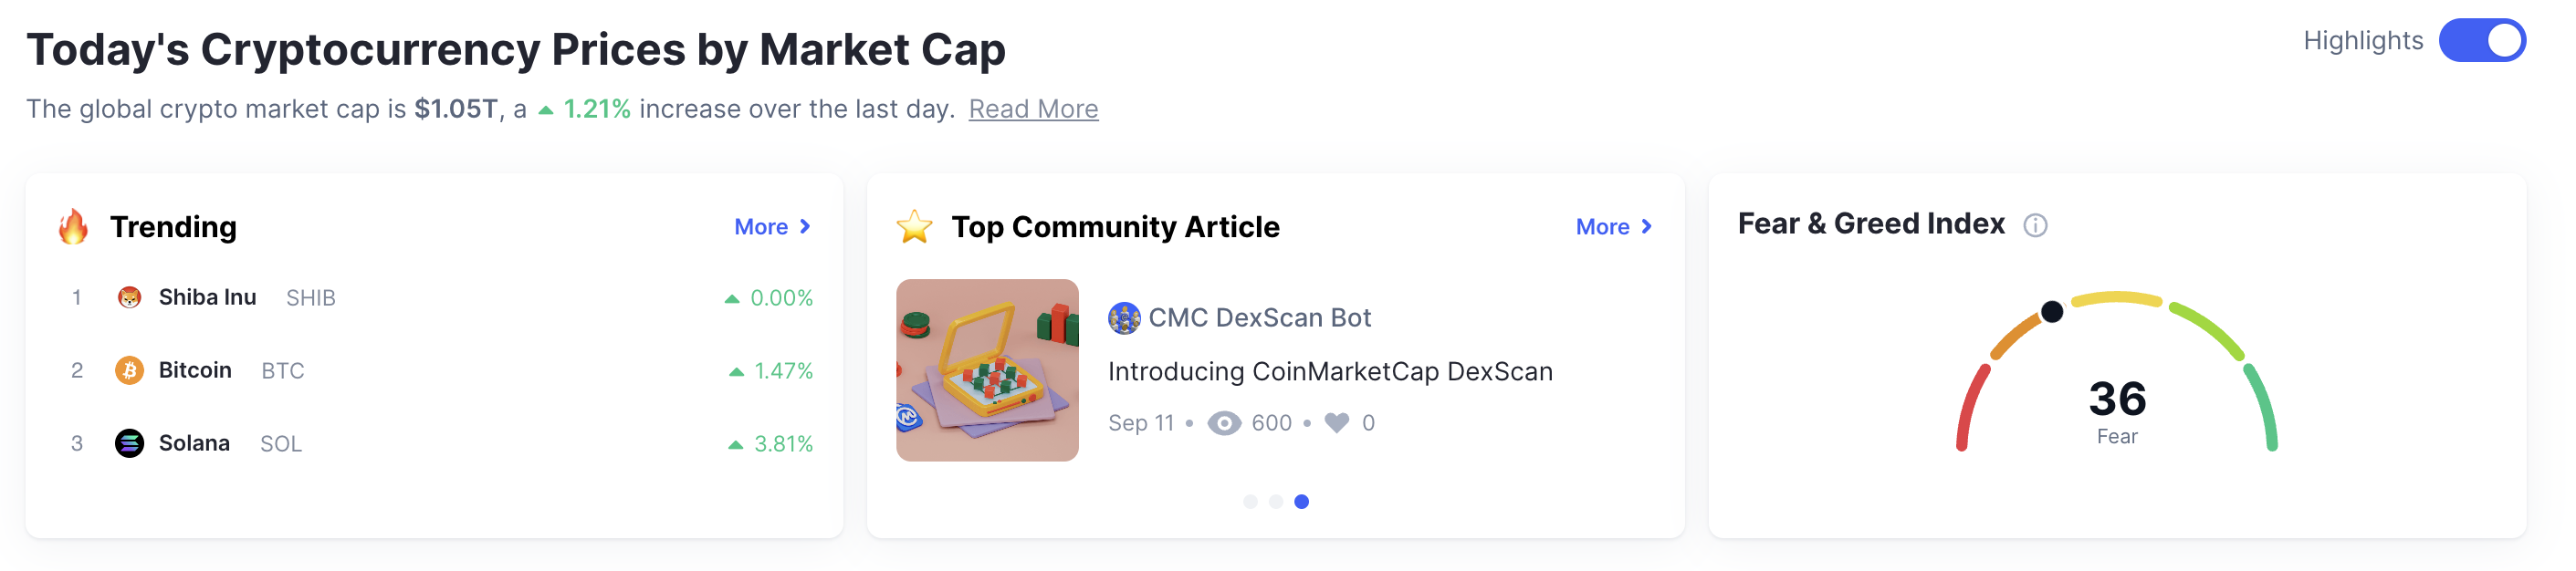Click the DexScan article thumbnail image
The width and height of the screenshot is (2576, 571).
[987, 370]
